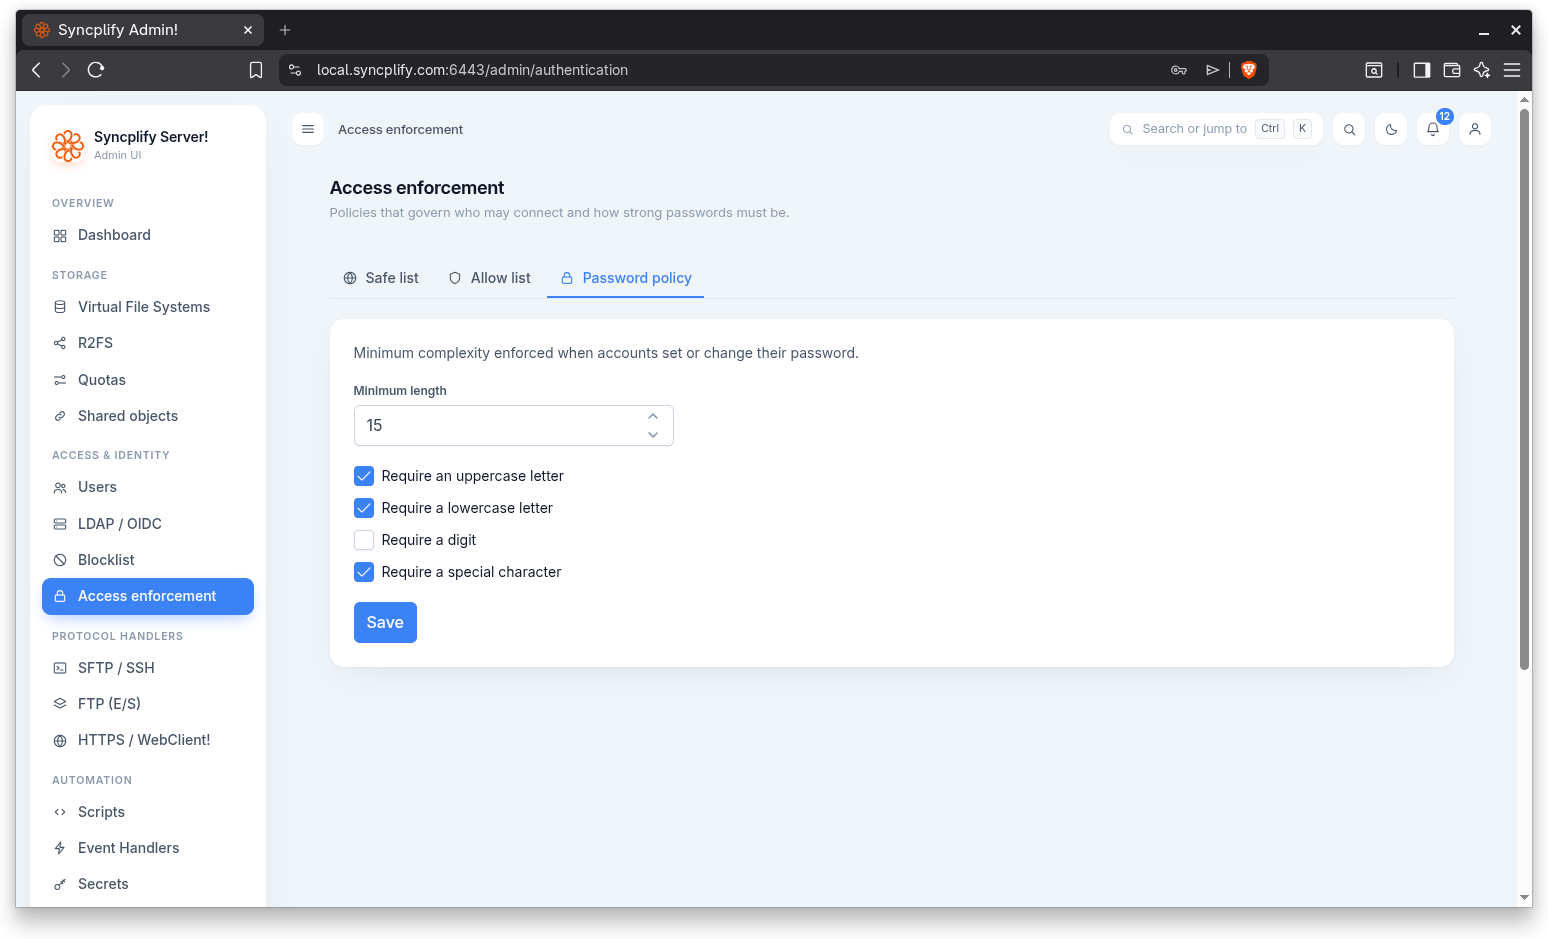Viewport: 1548px width, 939px height.
Task: Select the Password policy tab
Action: 626,278
